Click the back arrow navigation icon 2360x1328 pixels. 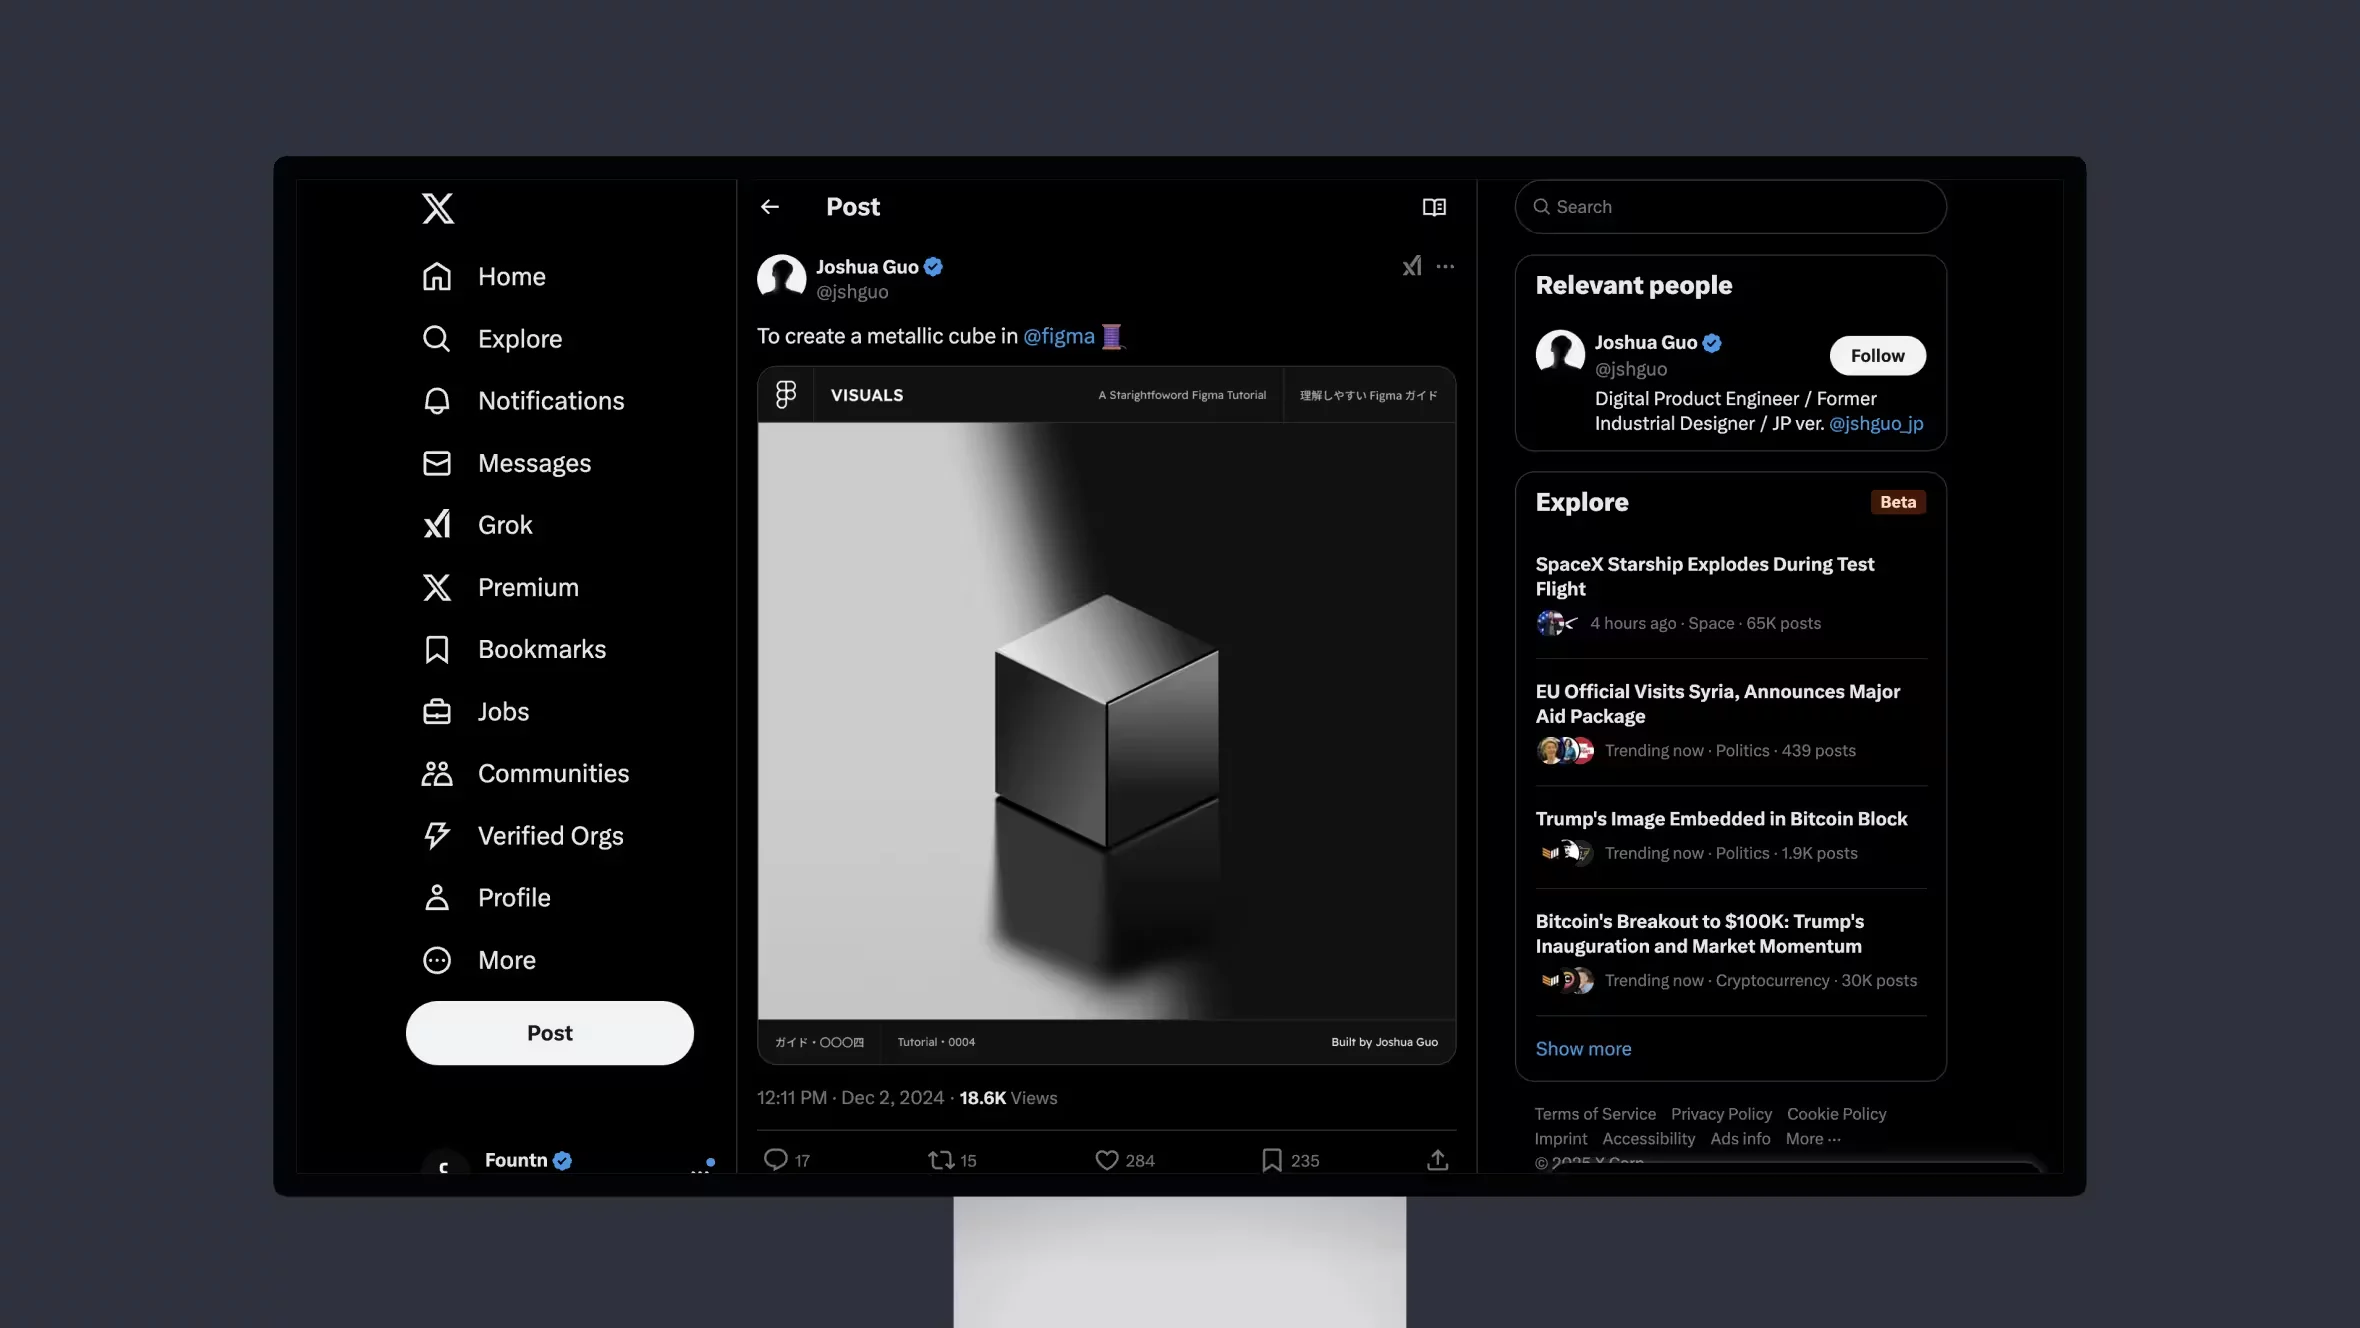[770, 206]
